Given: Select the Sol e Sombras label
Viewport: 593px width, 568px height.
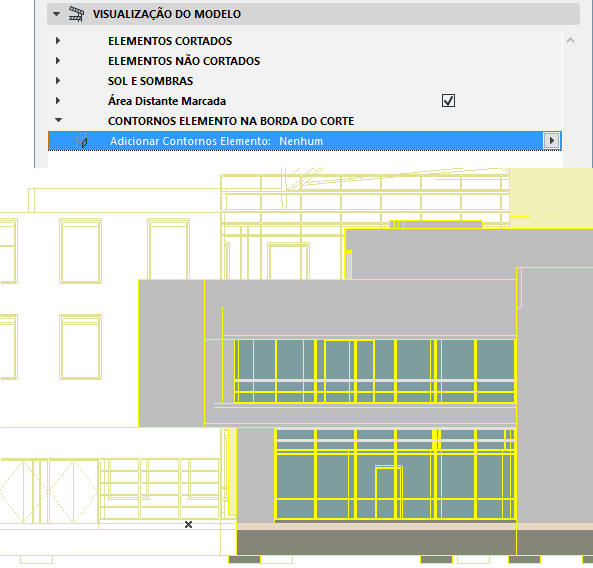Looking at the screenshot, I should pos(150,81).
